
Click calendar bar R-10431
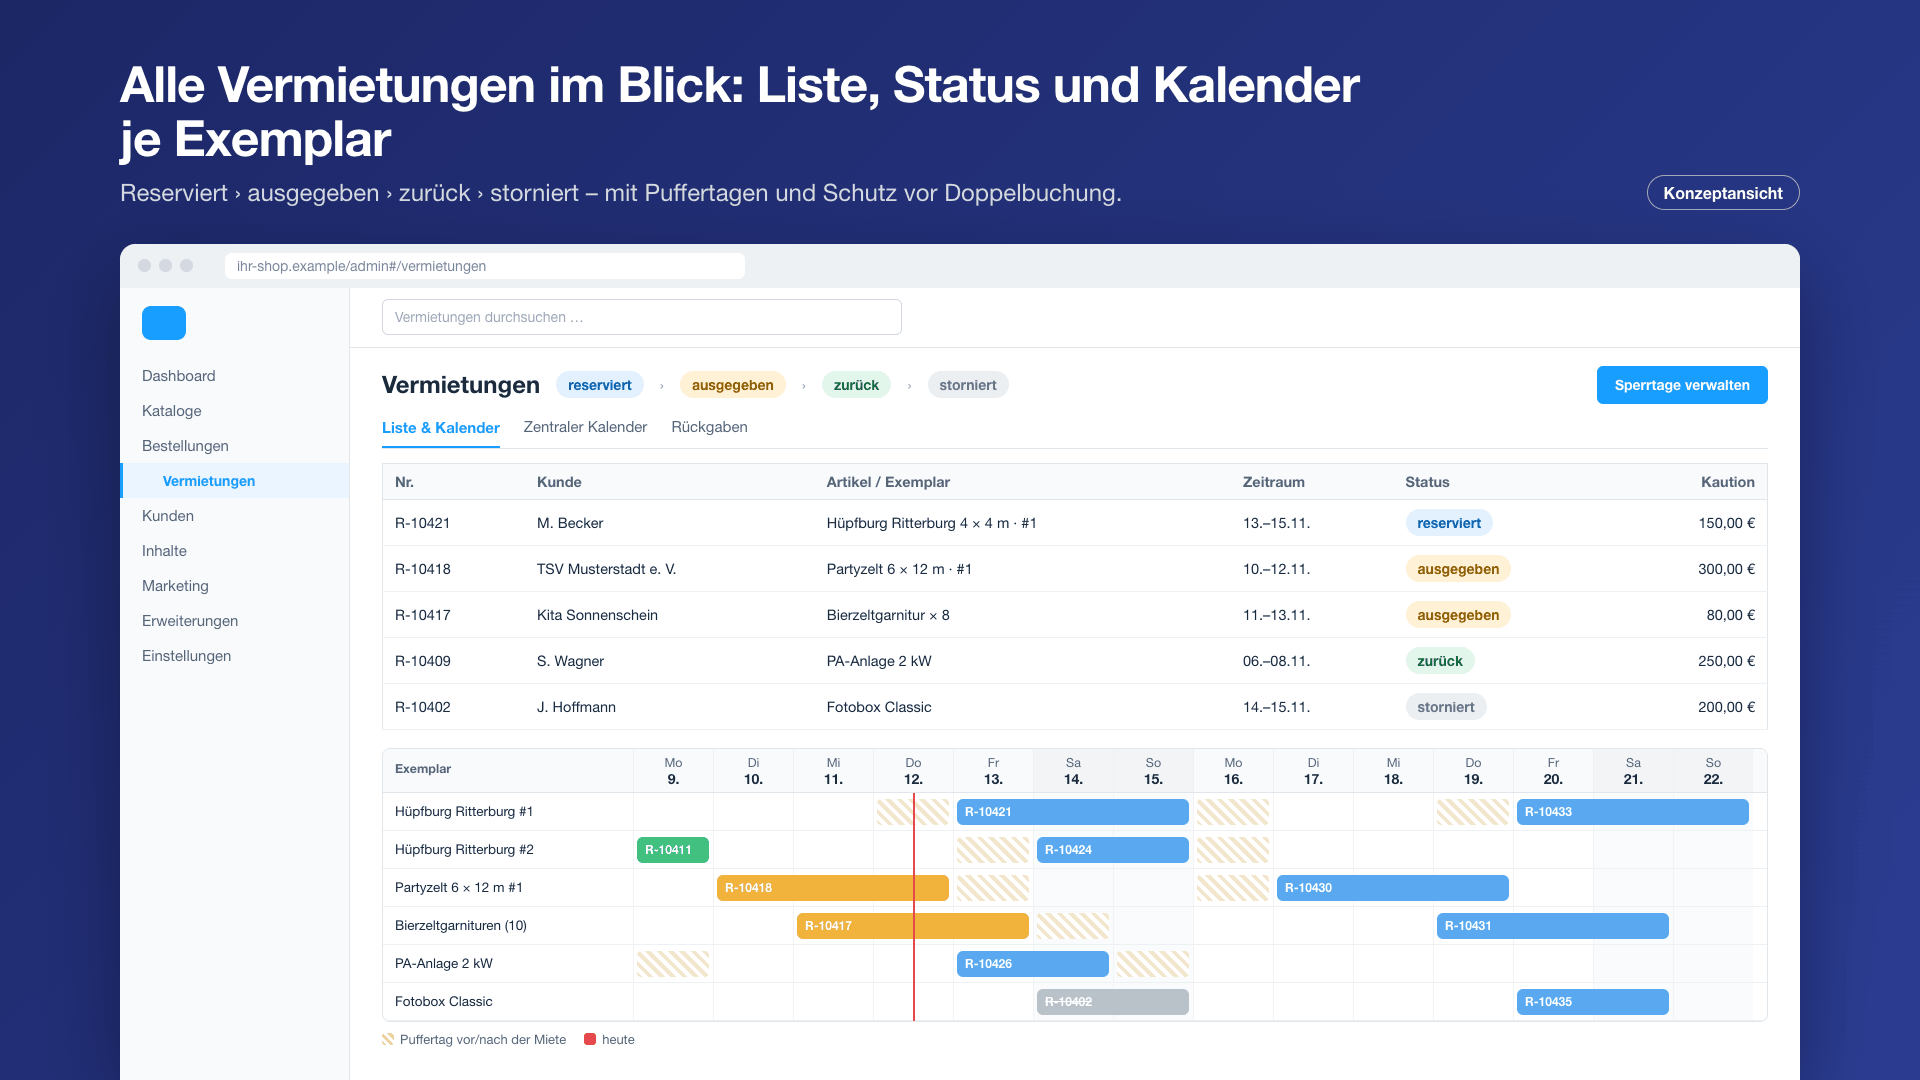pyautogui.click(x=1553, y=926)
